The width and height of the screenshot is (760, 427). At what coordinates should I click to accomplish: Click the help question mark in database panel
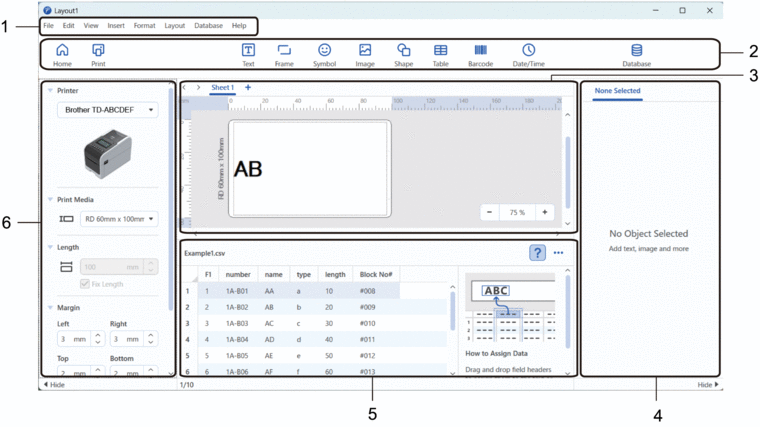537,253
